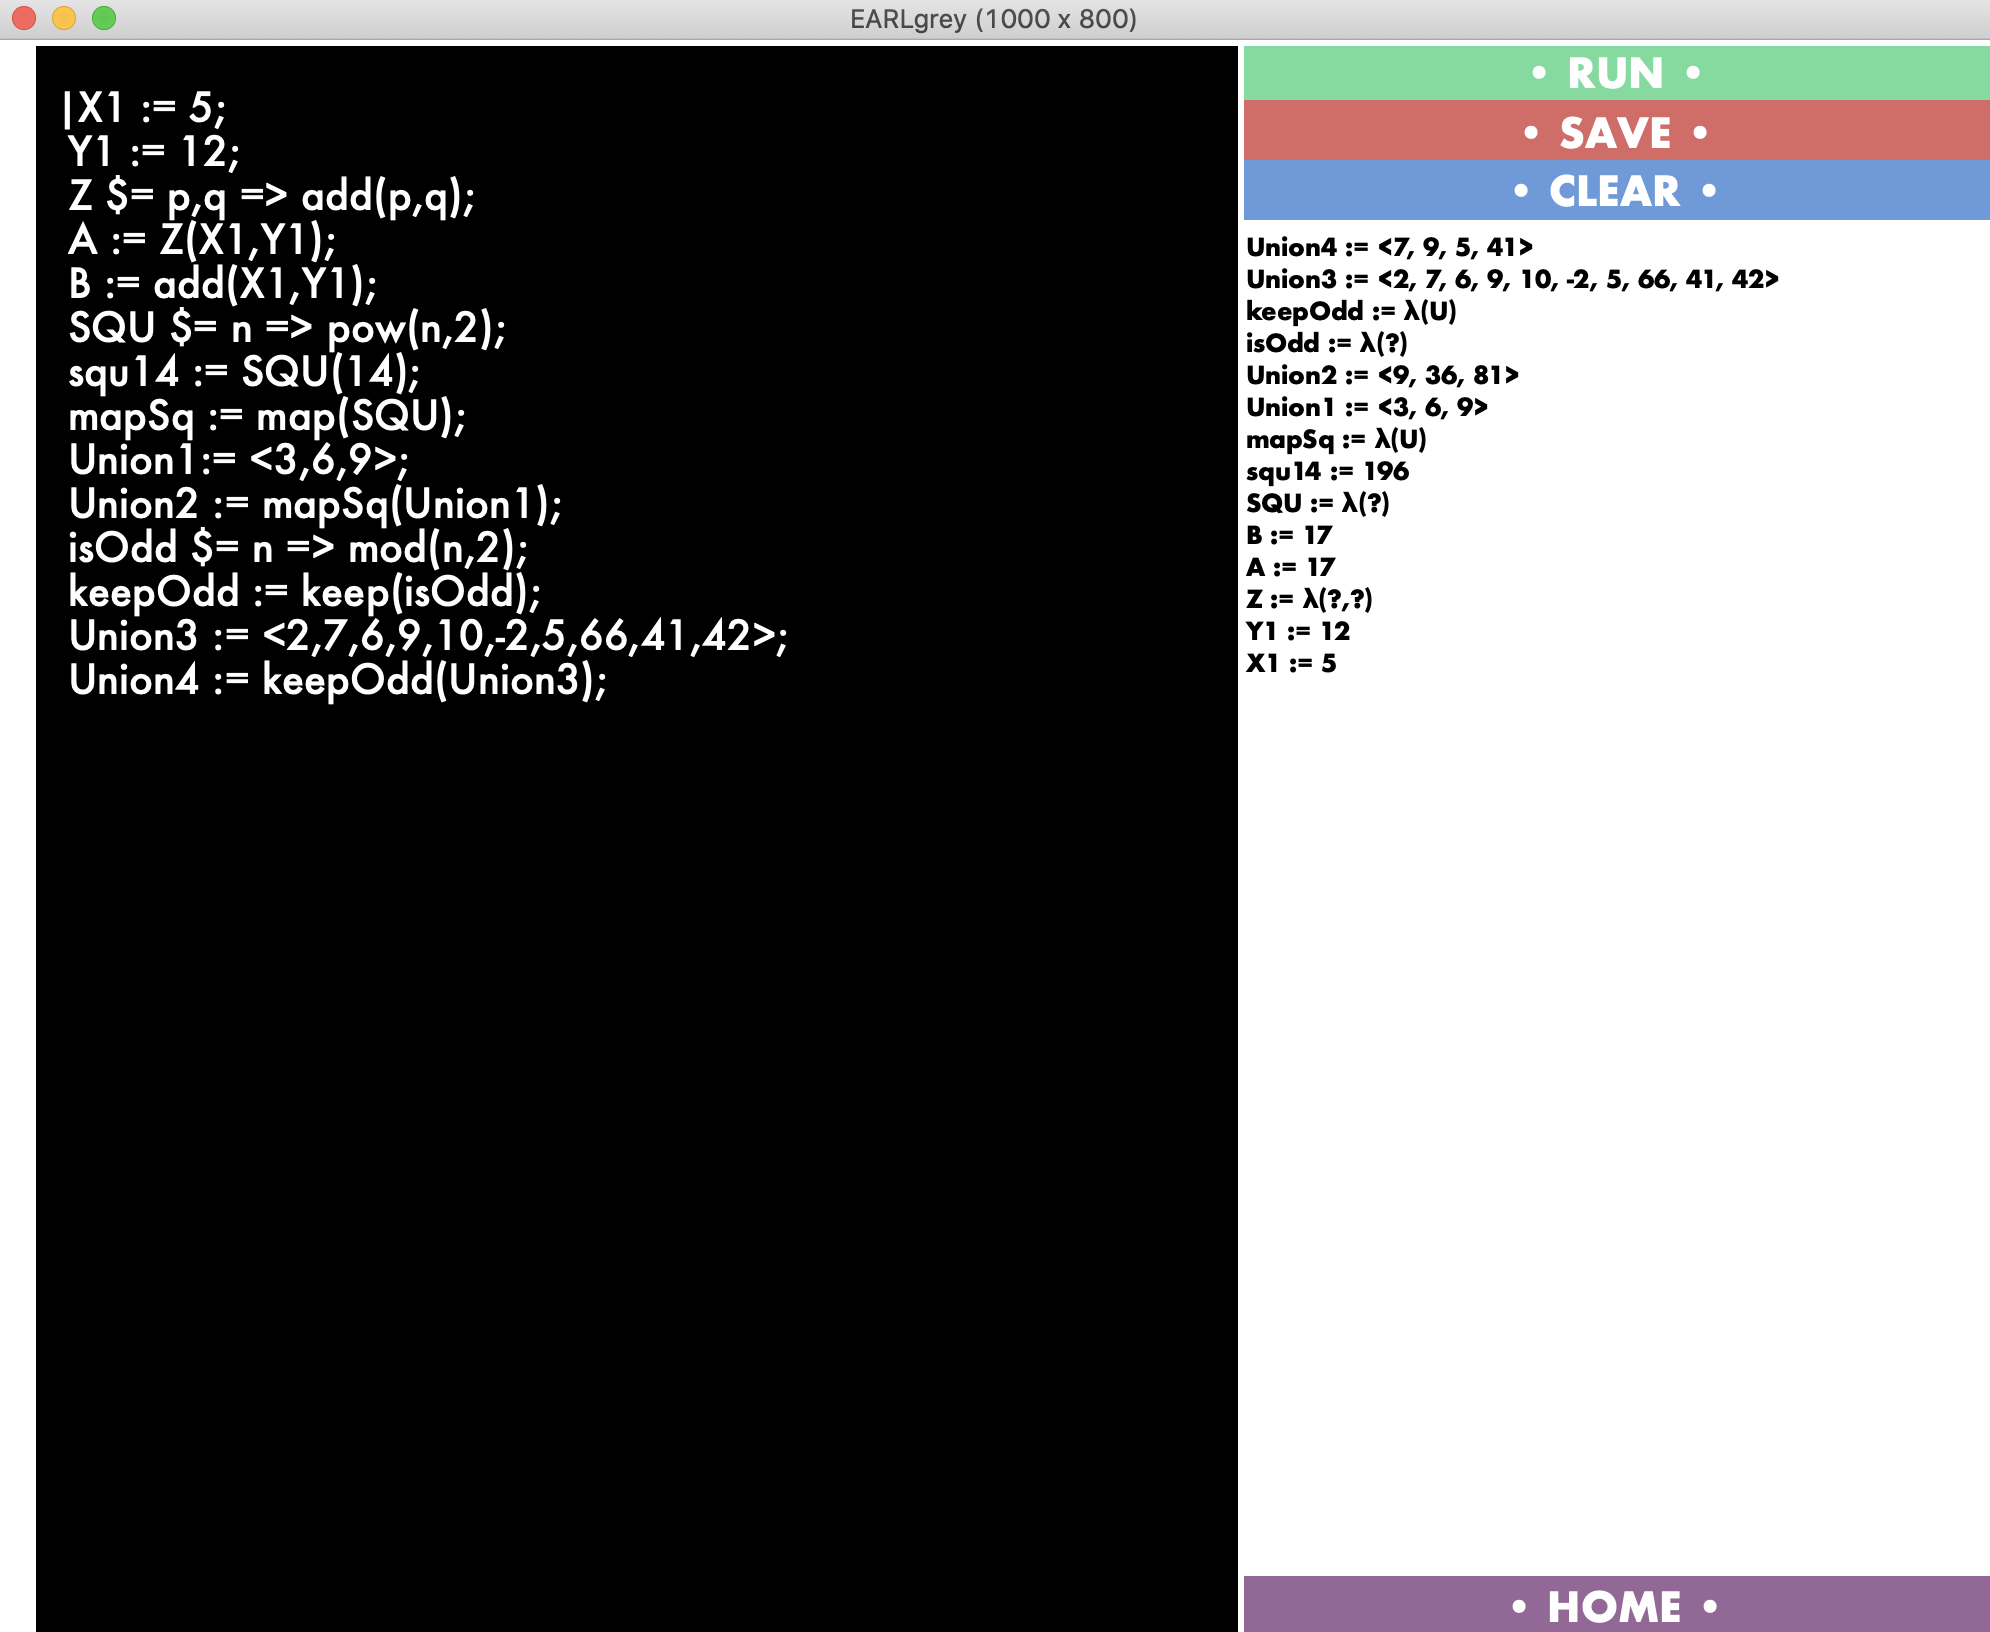Click the green zoom window button

[x=104, y=18]
